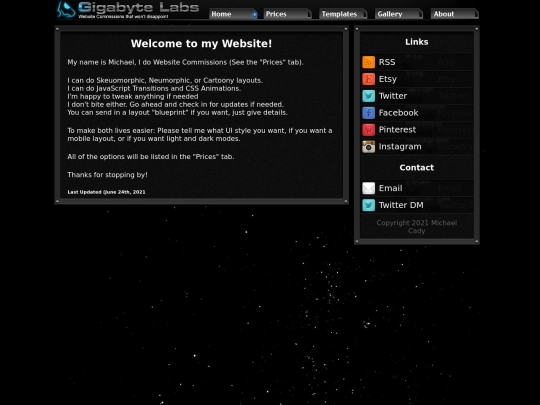Click the Twitter DM bird icon

(x=368, y=205)
